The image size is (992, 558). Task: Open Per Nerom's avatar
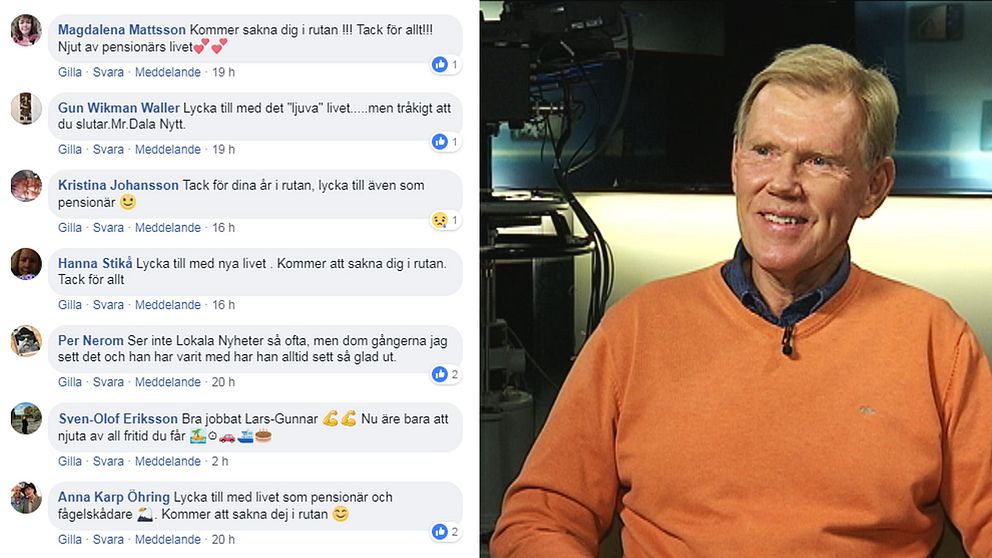[x=26, y=341]
